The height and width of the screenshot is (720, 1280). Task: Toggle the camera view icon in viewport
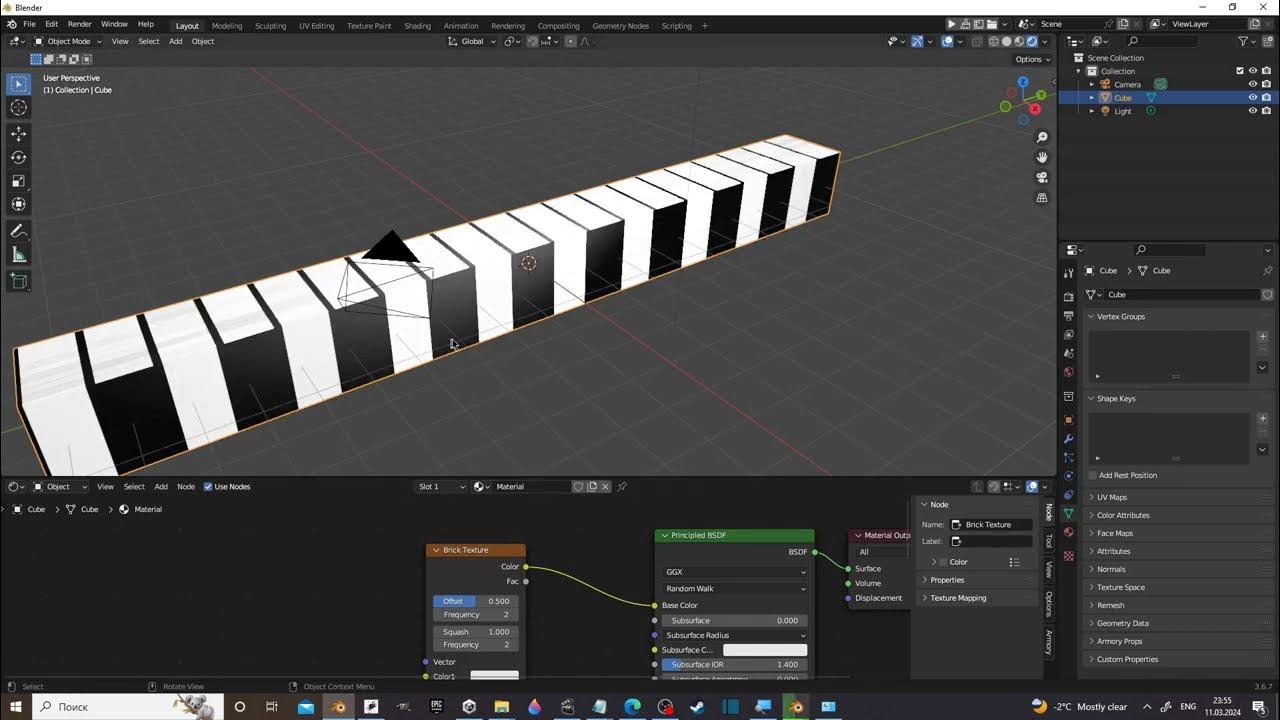pyautogui.click(x=1042, y=177)
